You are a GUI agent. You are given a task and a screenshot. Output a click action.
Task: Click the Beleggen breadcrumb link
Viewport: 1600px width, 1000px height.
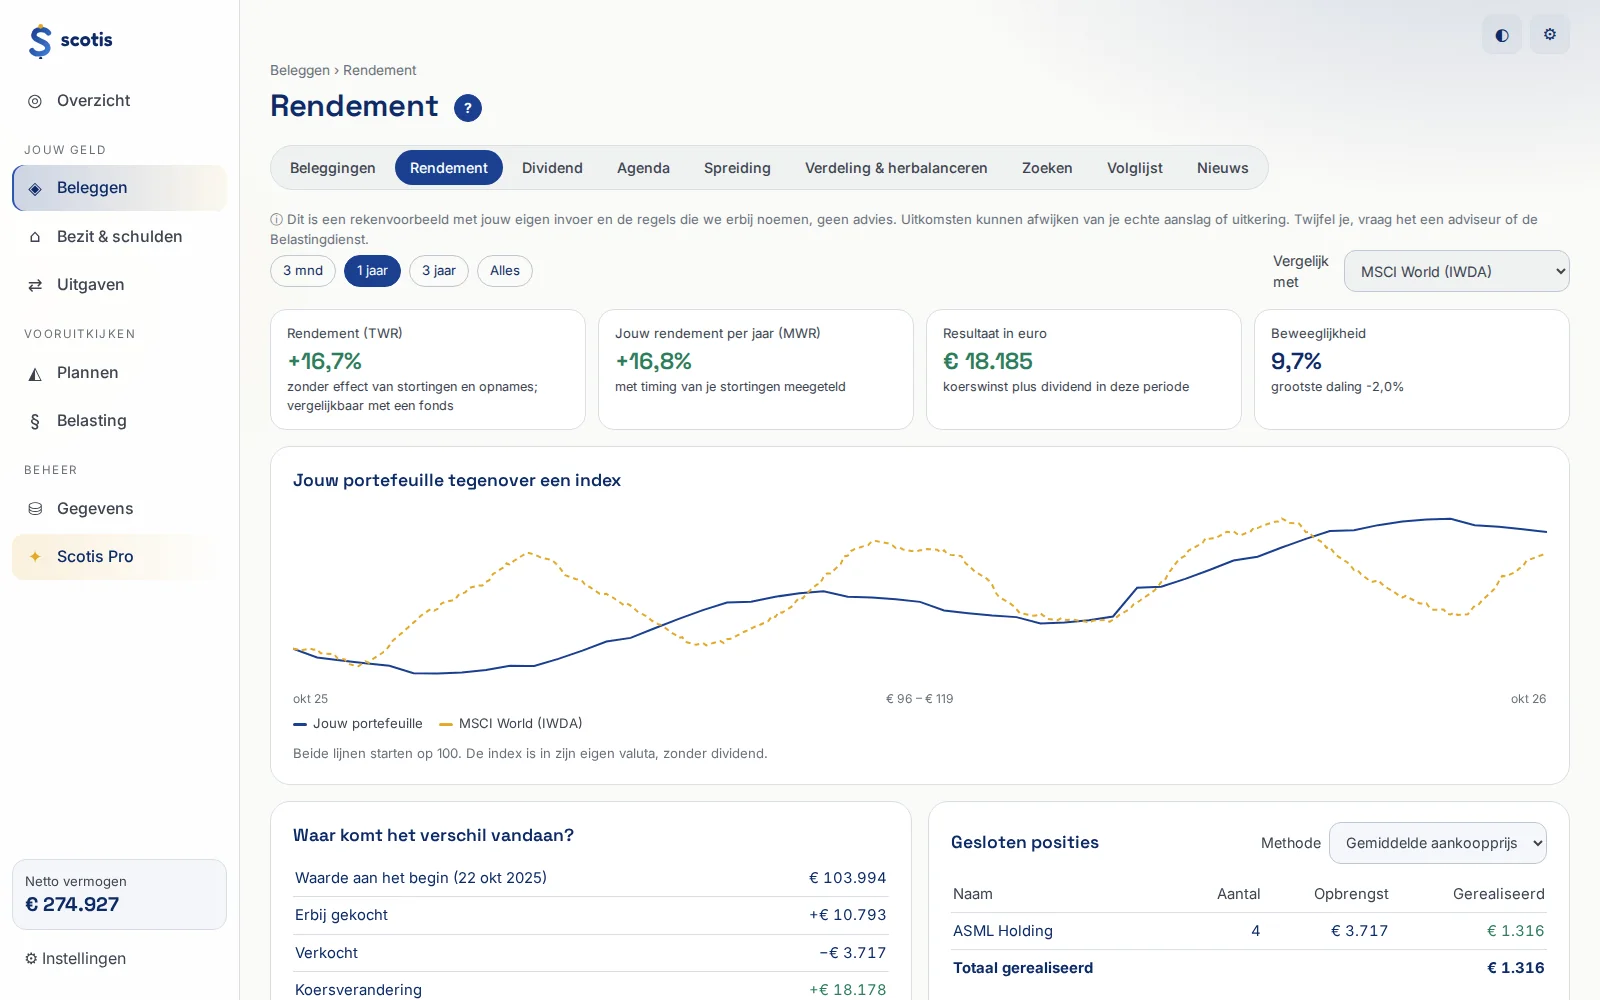[300, 71]
